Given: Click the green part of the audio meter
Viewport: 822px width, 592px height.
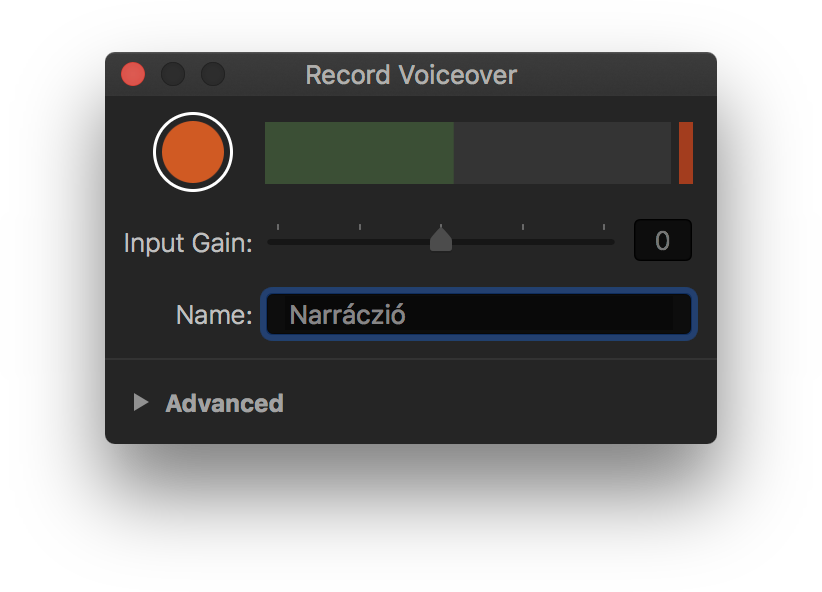Looking at the screenshot, I should click(x=358, y=153).
